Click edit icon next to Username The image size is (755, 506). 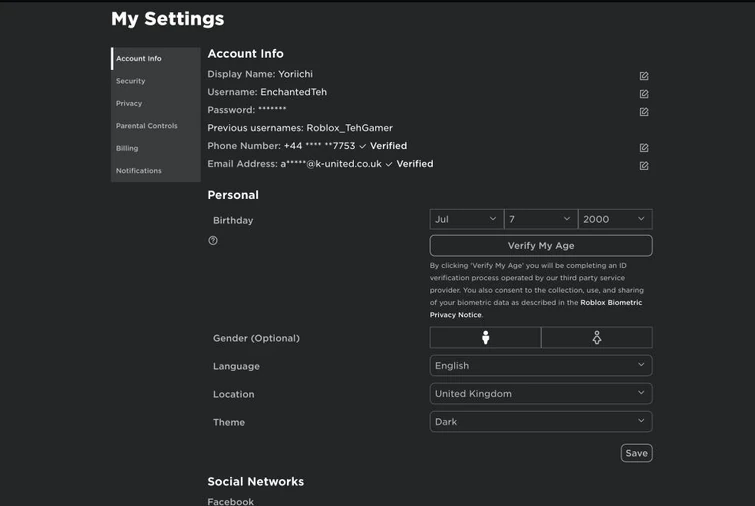coord(644,94)
